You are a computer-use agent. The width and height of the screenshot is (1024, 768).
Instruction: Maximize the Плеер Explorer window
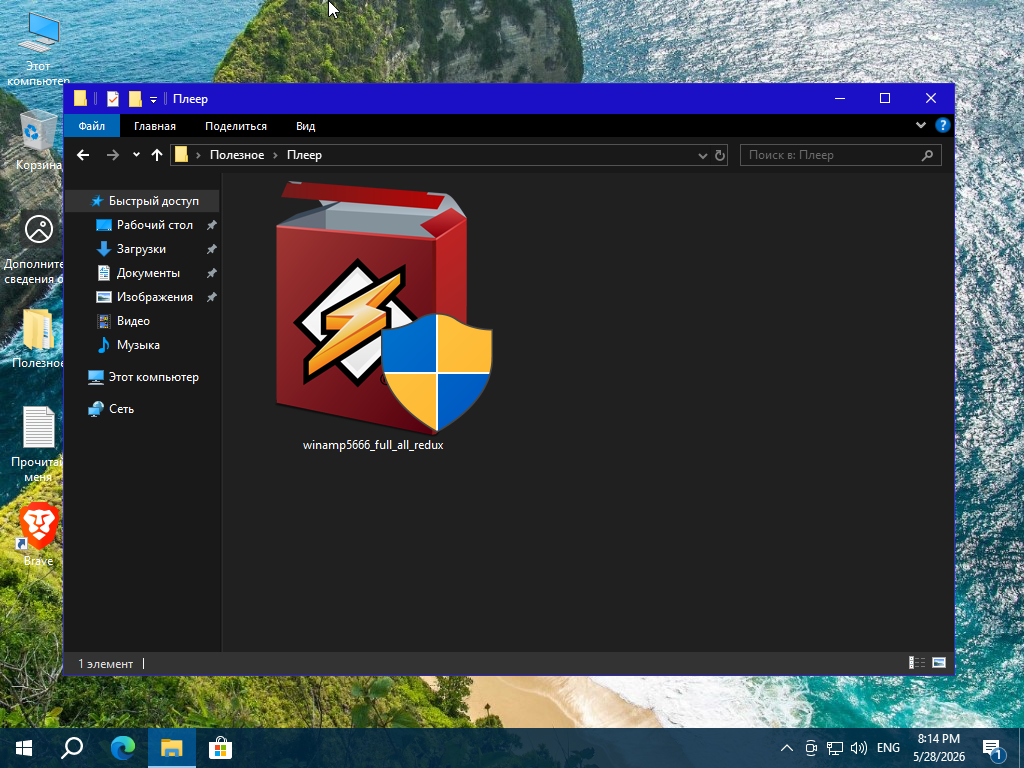(885, 99)
